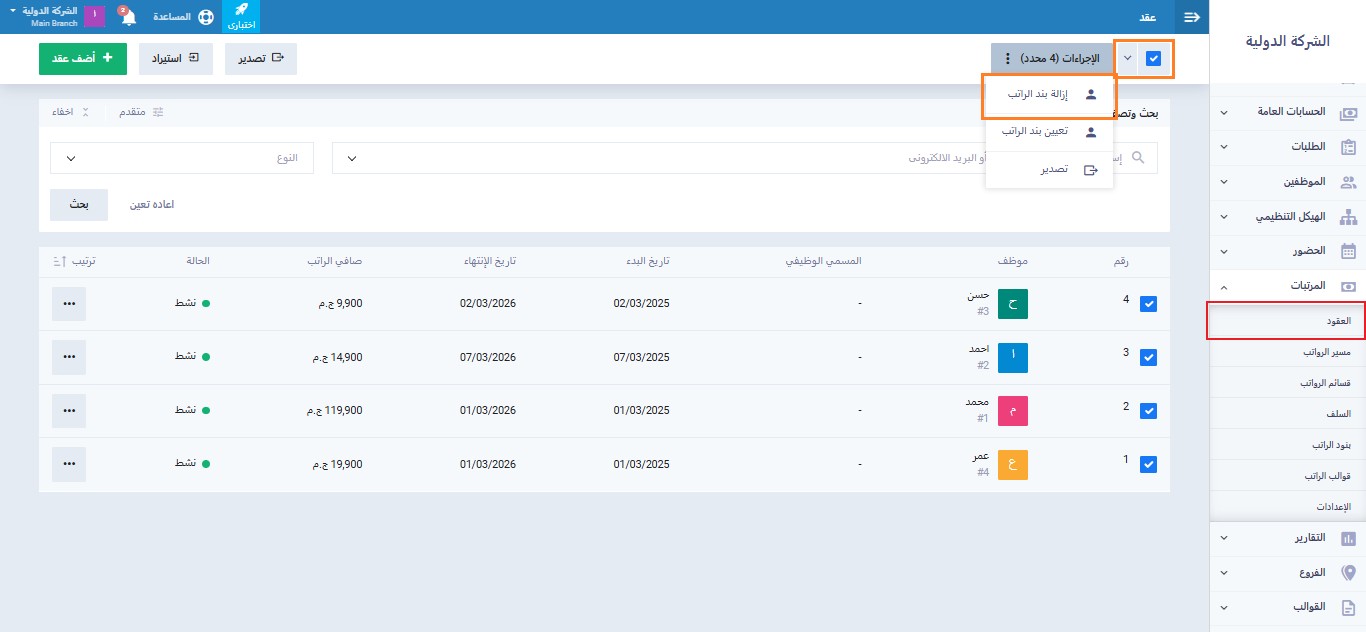The height and width of the screenshot is (632, 1366).
Task: Click the الشركة الدولية sidebar title
Action: pyautogui.click(x=1288, y=41)
